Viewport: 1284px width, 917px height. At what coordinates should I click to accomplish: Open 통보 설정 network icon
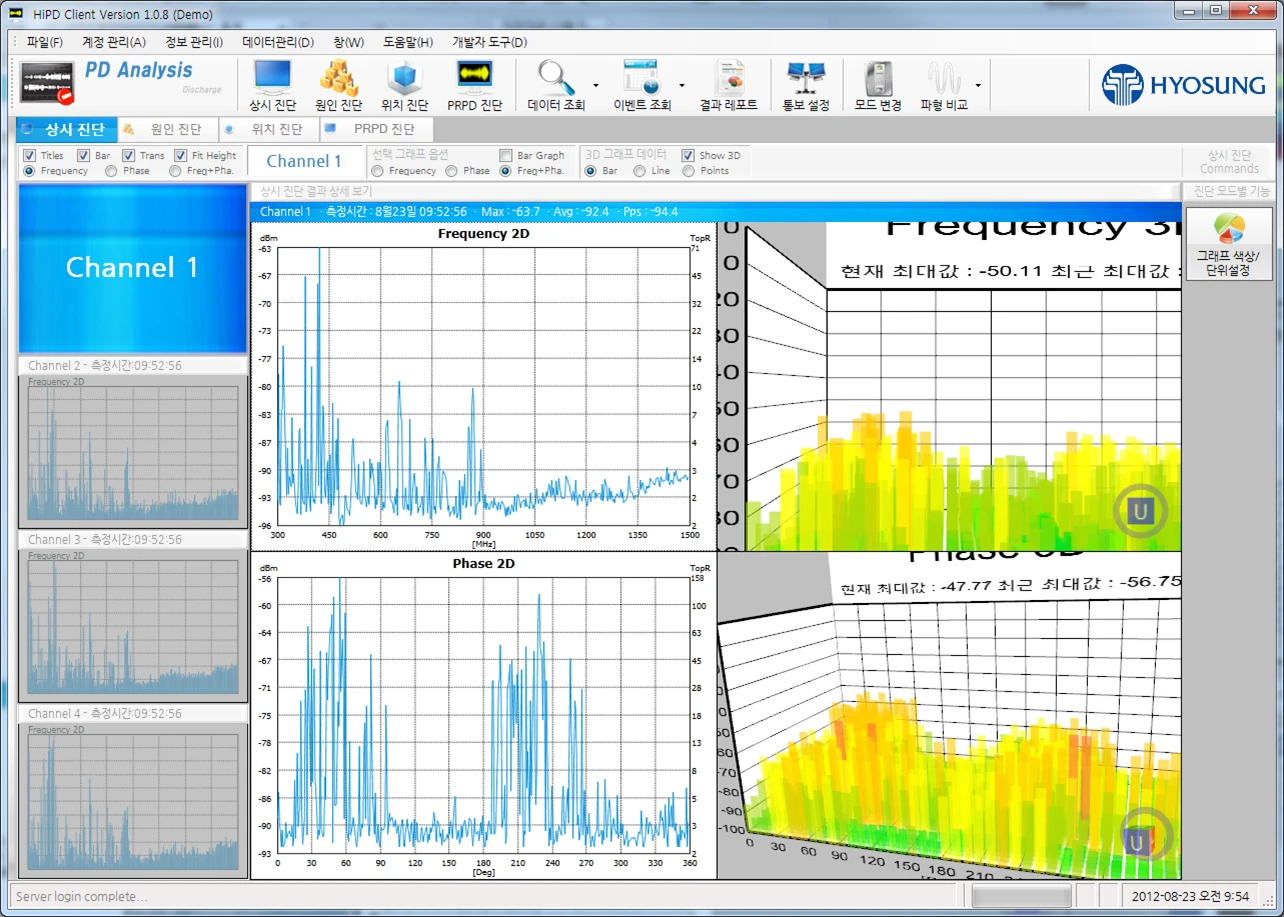(805, 85)
